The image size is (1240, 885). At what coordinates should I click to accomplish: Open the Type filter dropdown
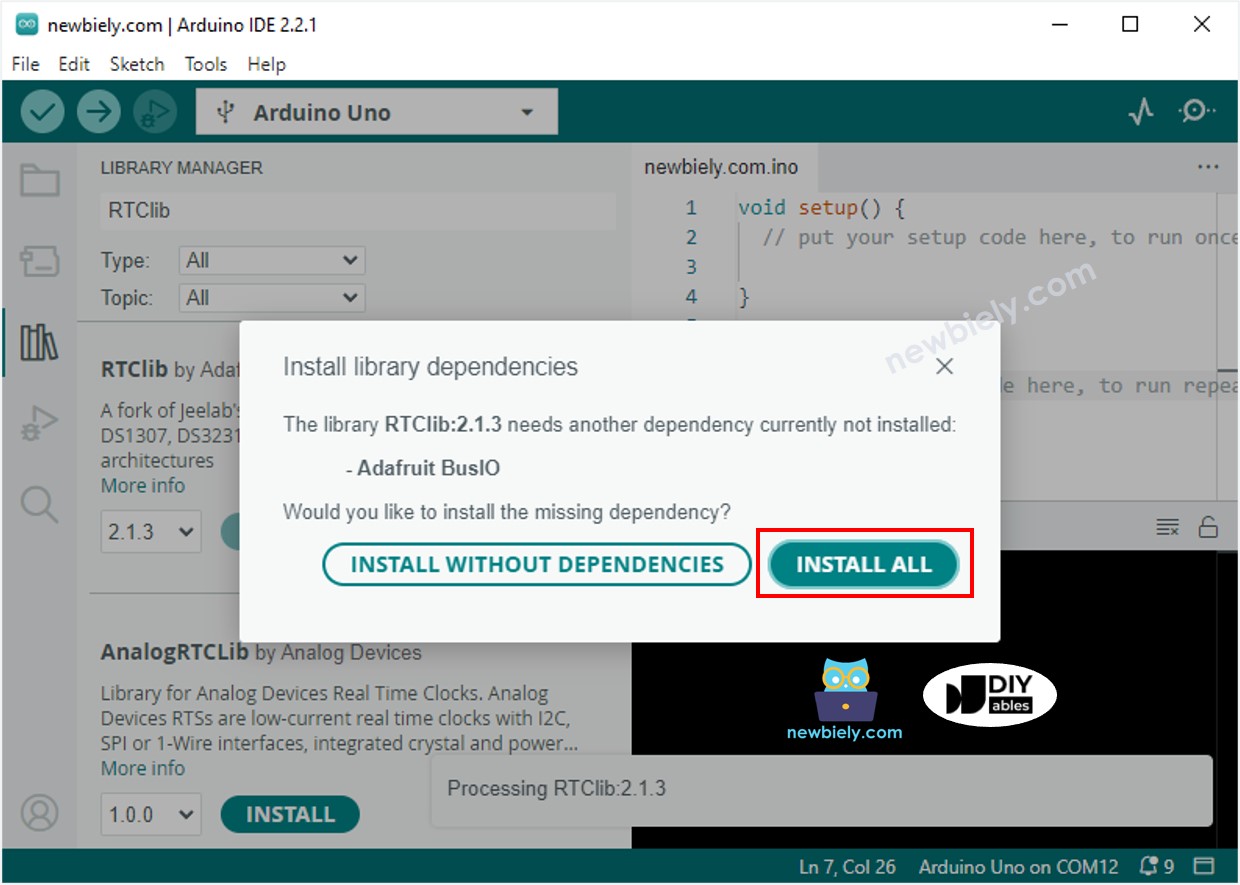272,261
